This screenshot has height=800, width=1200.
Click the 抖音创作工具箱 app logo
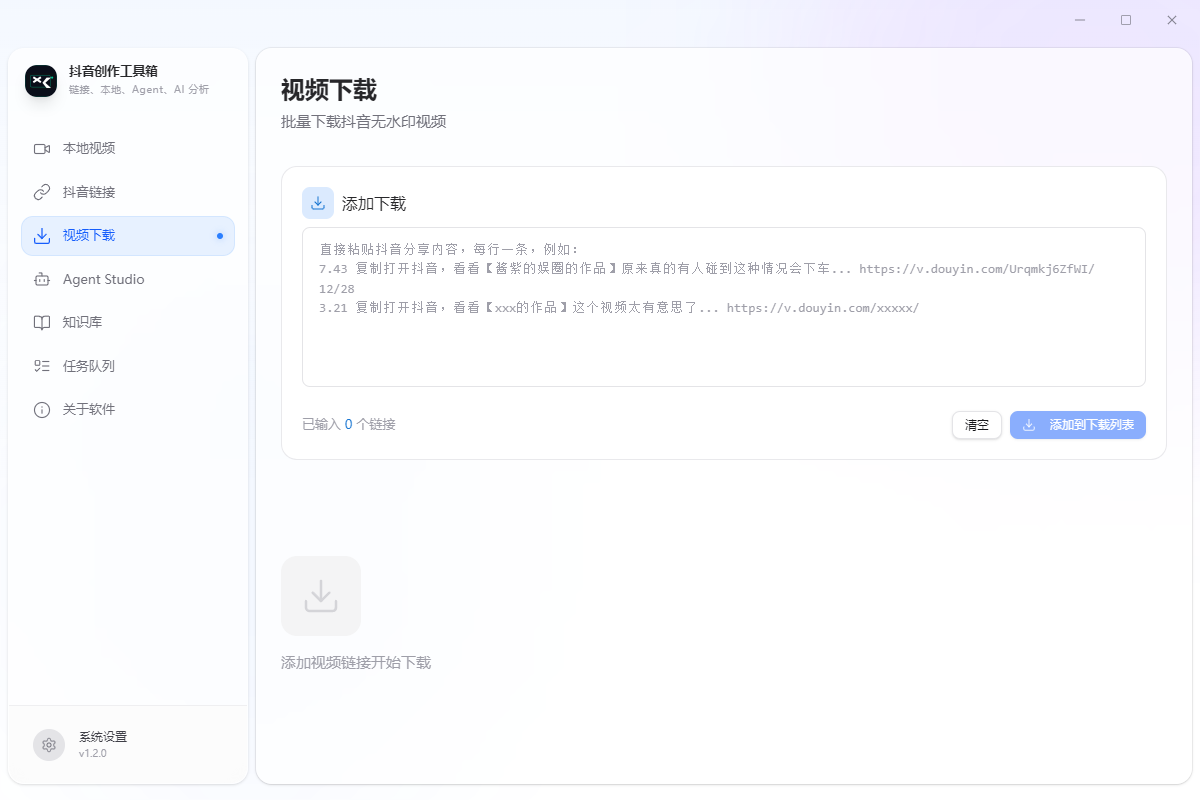coord(41,80)
